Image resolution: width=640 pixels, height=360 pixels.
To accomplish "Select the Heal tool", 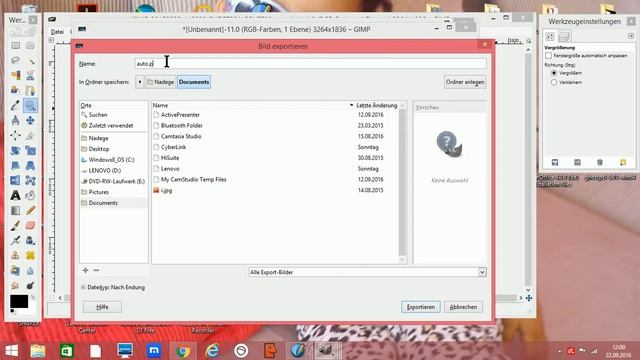I will [x=30, y=256].
